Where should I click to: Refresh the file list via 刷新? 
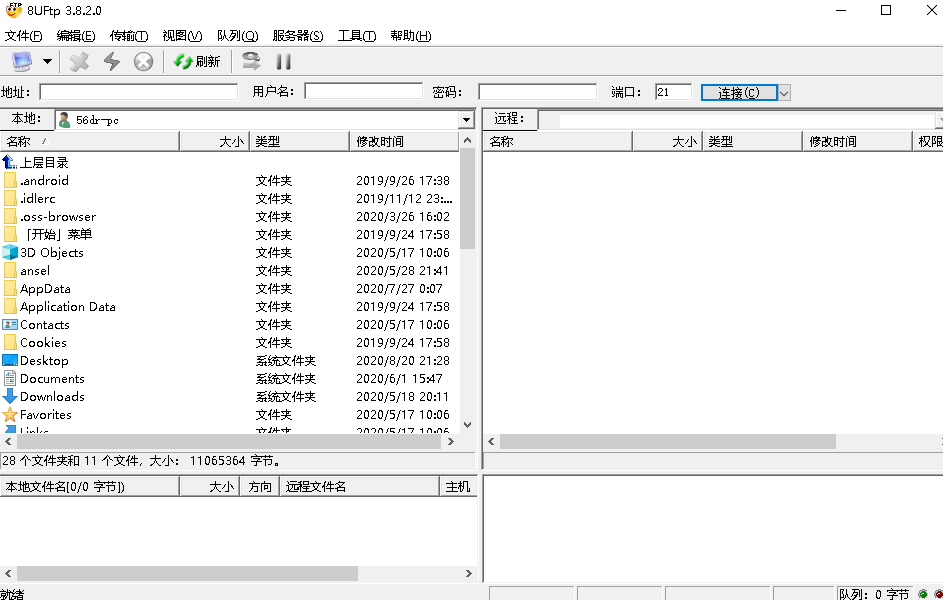pyautogui.click(x=197, y=61)
